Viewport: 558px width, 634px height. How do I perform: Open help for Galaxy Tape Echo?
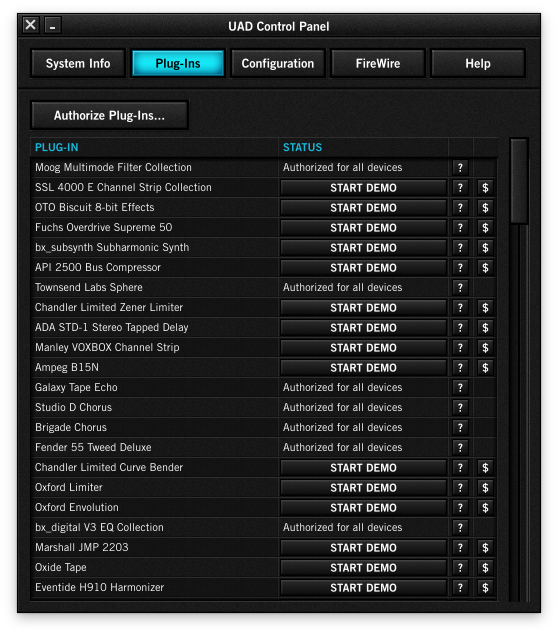(460, 388)
